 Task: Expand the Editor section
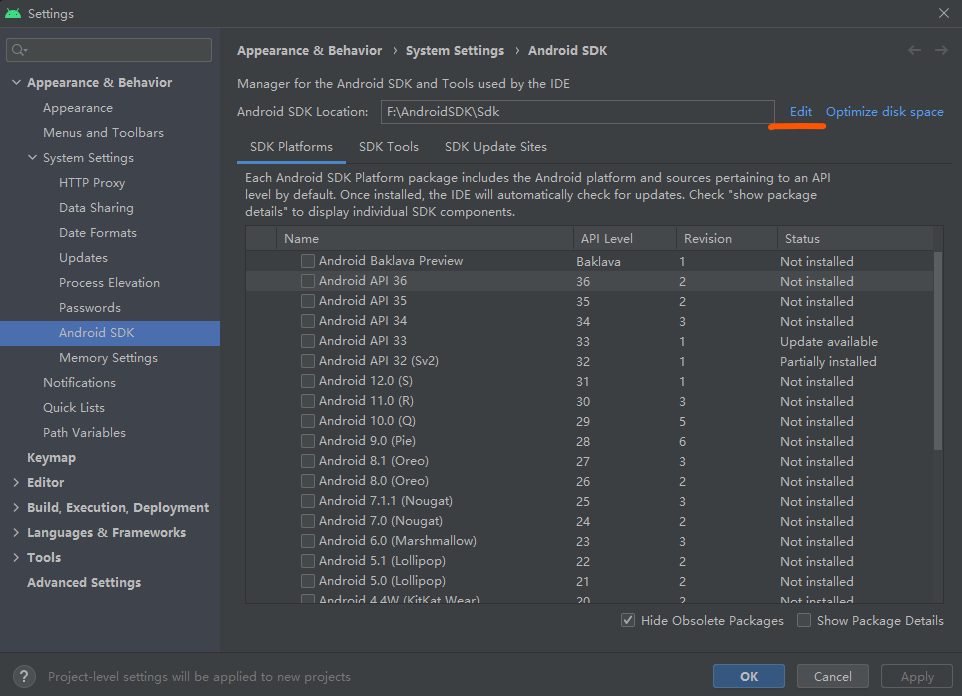17,482
